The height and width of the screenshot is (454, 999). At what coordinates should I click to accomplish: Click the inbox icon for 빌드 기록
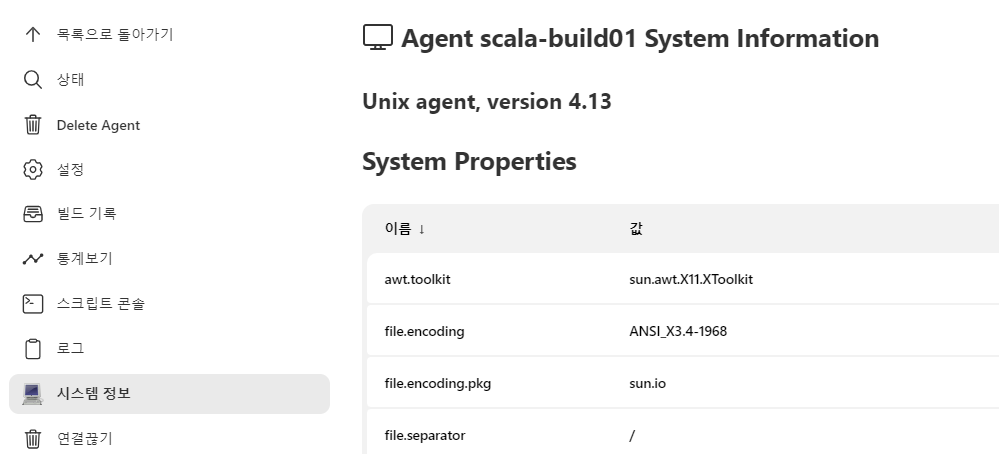pos(32,214)
